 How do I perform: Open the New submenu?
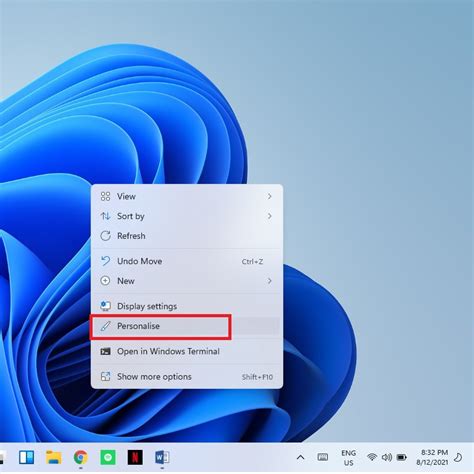point(187,281)
